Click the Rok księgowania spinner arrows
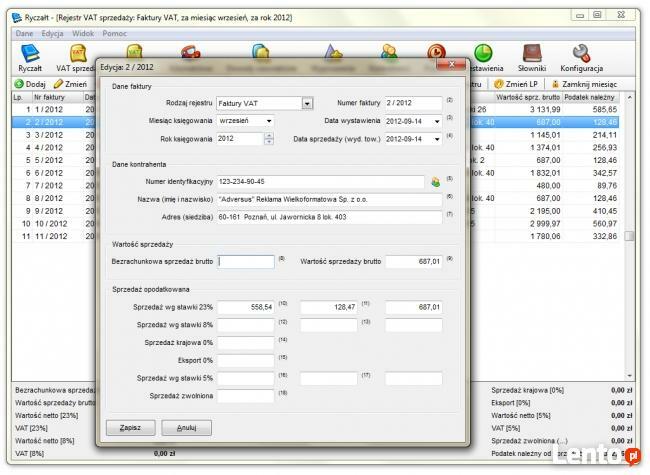Image resolution: width=650 pixels, height=475 pixels. [x=269, y=138]
